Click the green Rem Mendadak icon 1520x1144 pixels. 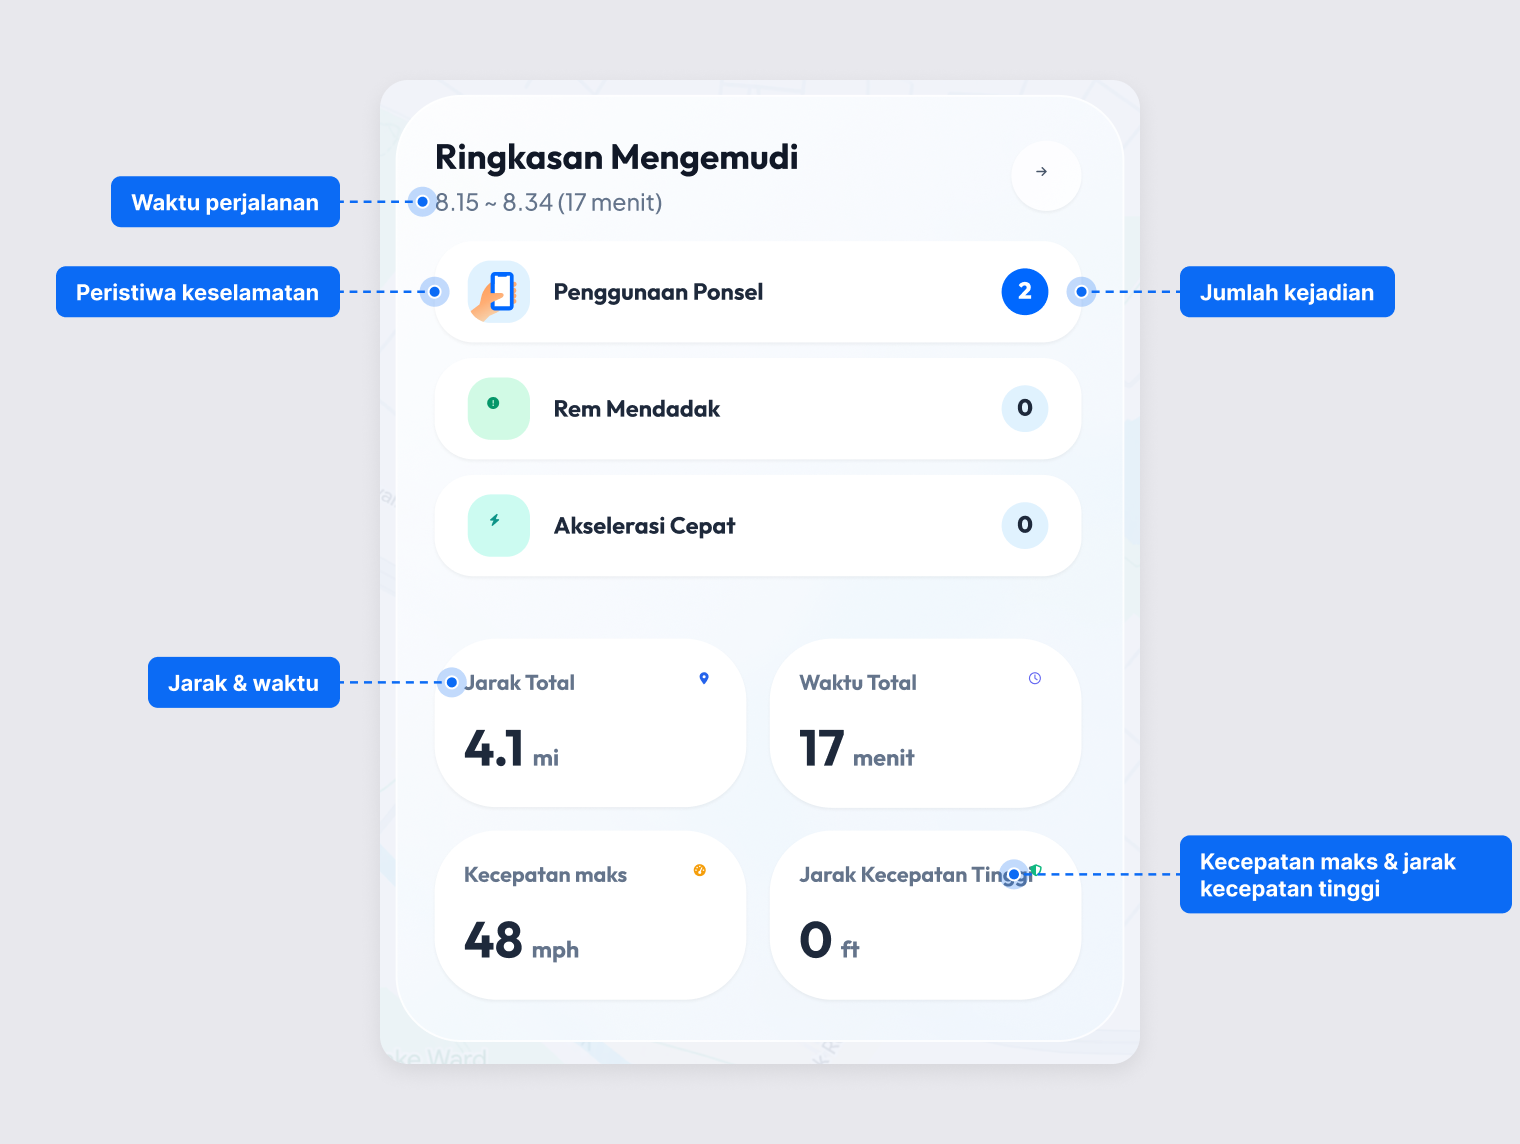(499, 409)
